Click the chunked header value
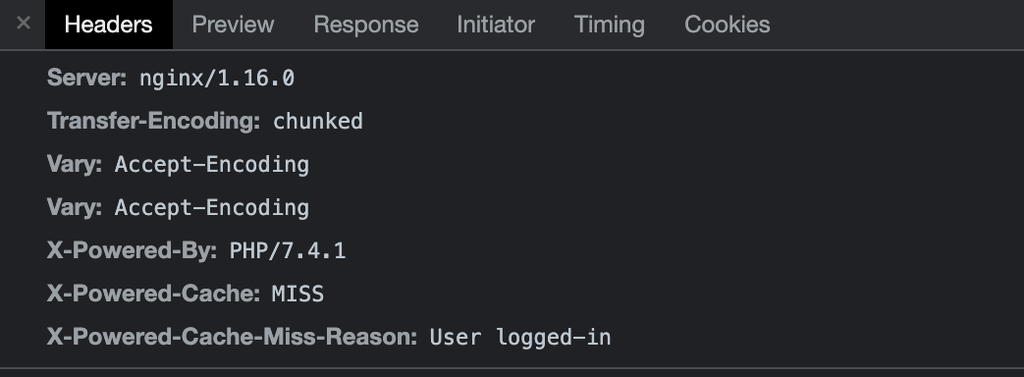 (317, 122)
